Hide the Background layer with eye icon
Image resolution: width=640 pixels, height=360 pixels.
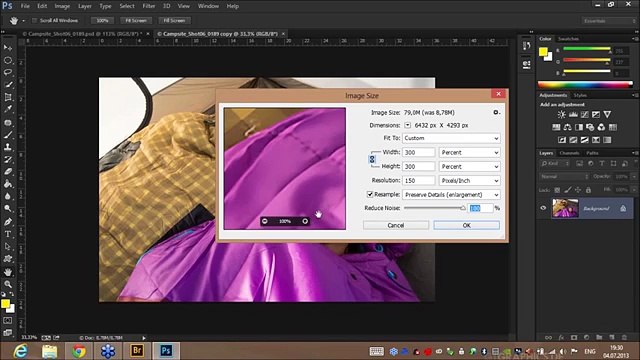543,208
